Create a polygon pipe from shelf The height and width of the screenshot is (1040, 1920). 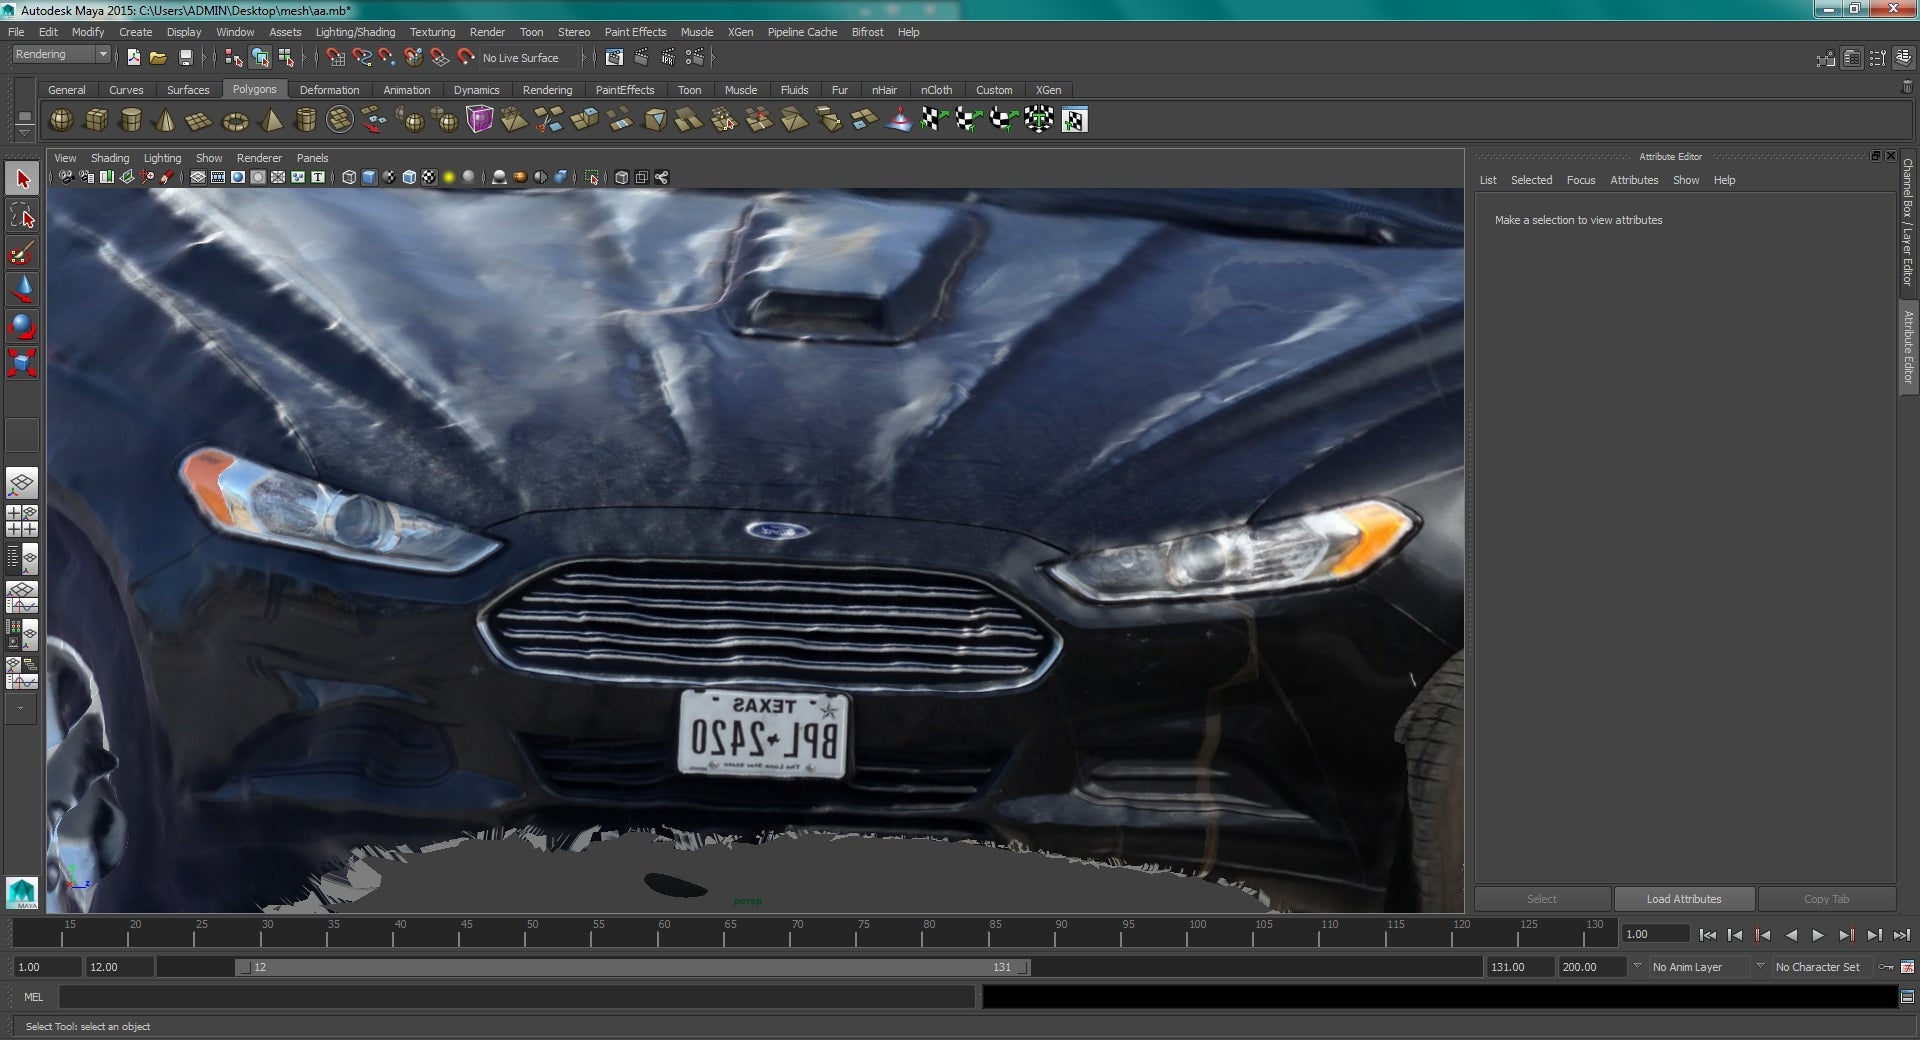pyautogui.click(x=305, y=120)
